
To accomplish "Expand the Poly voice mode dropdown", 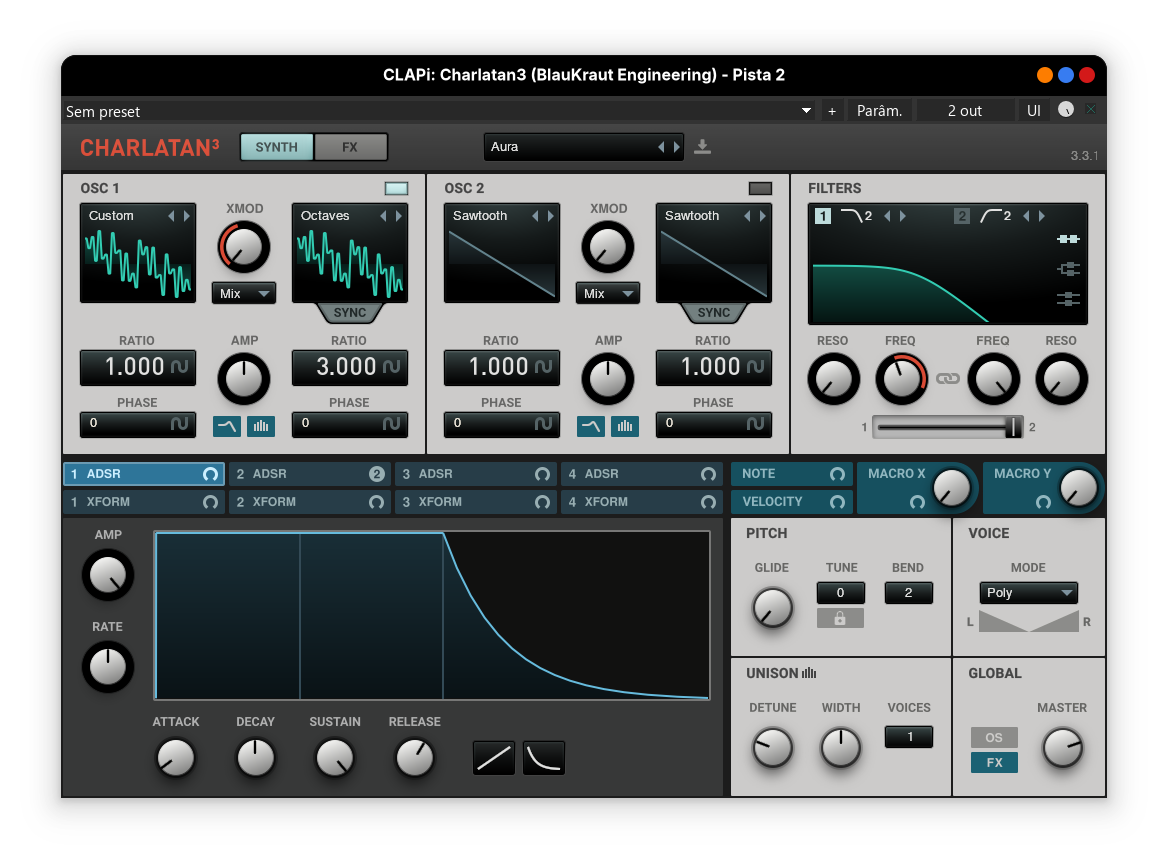I will pyautogui.click(x=1028, y=593).
